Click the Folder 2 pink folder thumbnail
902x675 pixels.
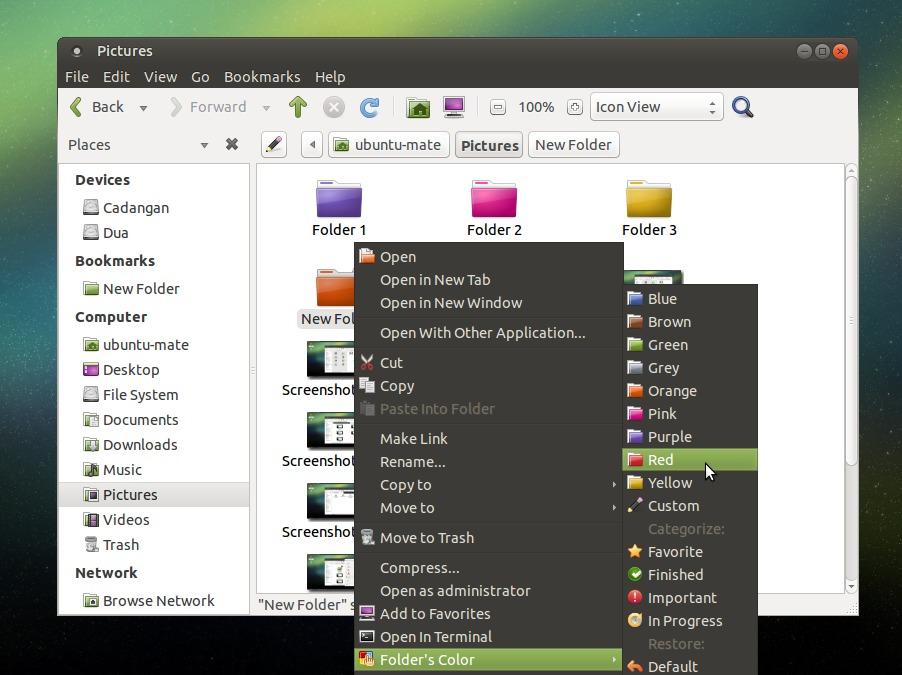[x=494, y=197]
